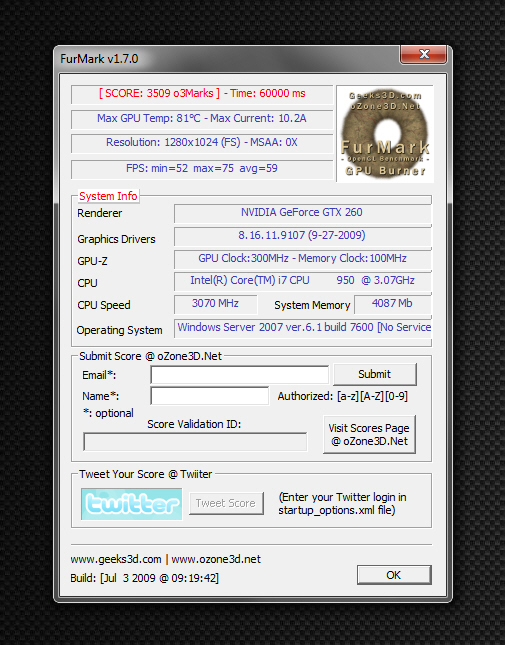
Task: Click the driver version 8.16.11.9107 value
Action: 302,236
